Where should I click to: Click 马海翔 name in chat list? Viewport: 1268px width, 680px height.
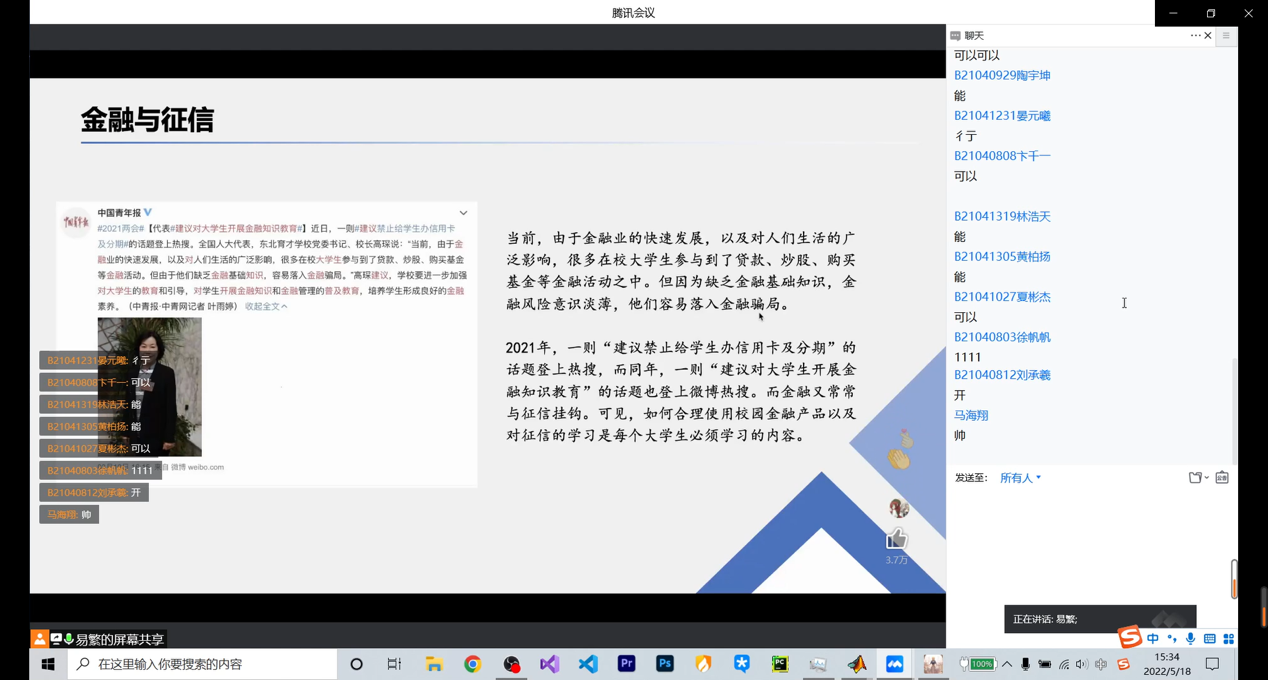tap(971, 415)
